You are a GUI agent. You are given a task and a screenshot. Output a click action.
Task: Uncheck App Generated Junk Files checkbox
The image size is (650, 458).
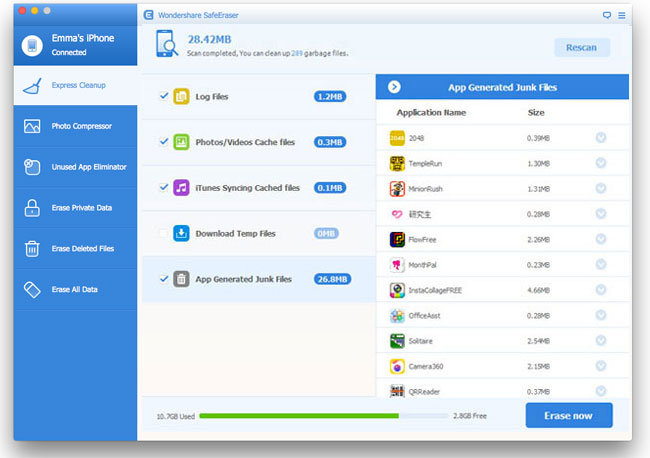tap(164, 279)
